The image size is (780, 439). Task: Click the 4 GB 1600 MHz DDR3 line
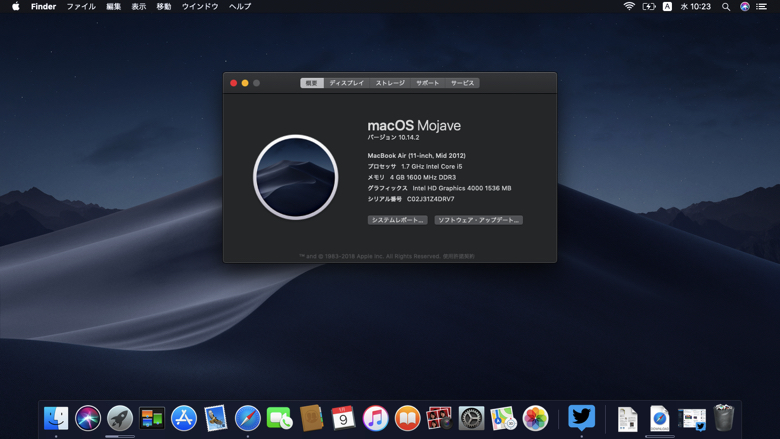coord(423,177)
